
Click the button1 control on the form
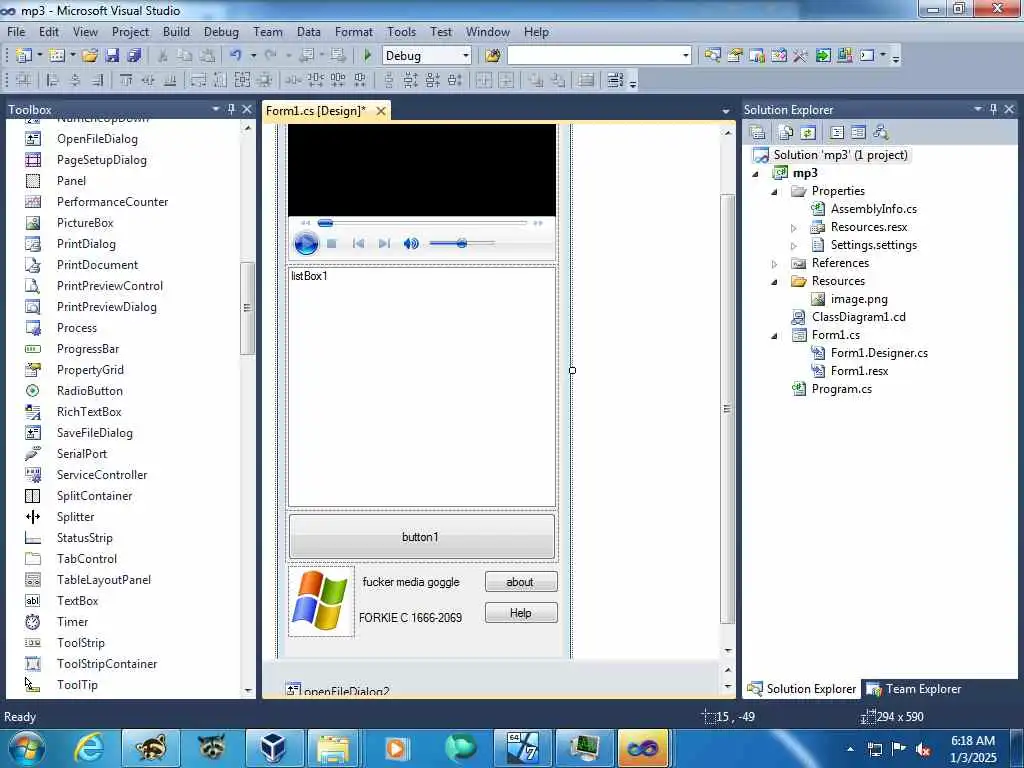point(422,536)
